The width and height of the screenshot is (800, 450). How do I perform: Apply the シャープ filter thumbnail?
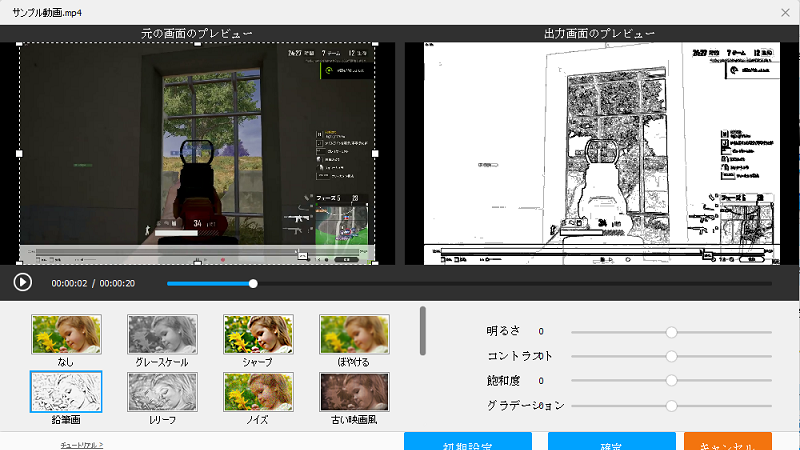(258, 334)
